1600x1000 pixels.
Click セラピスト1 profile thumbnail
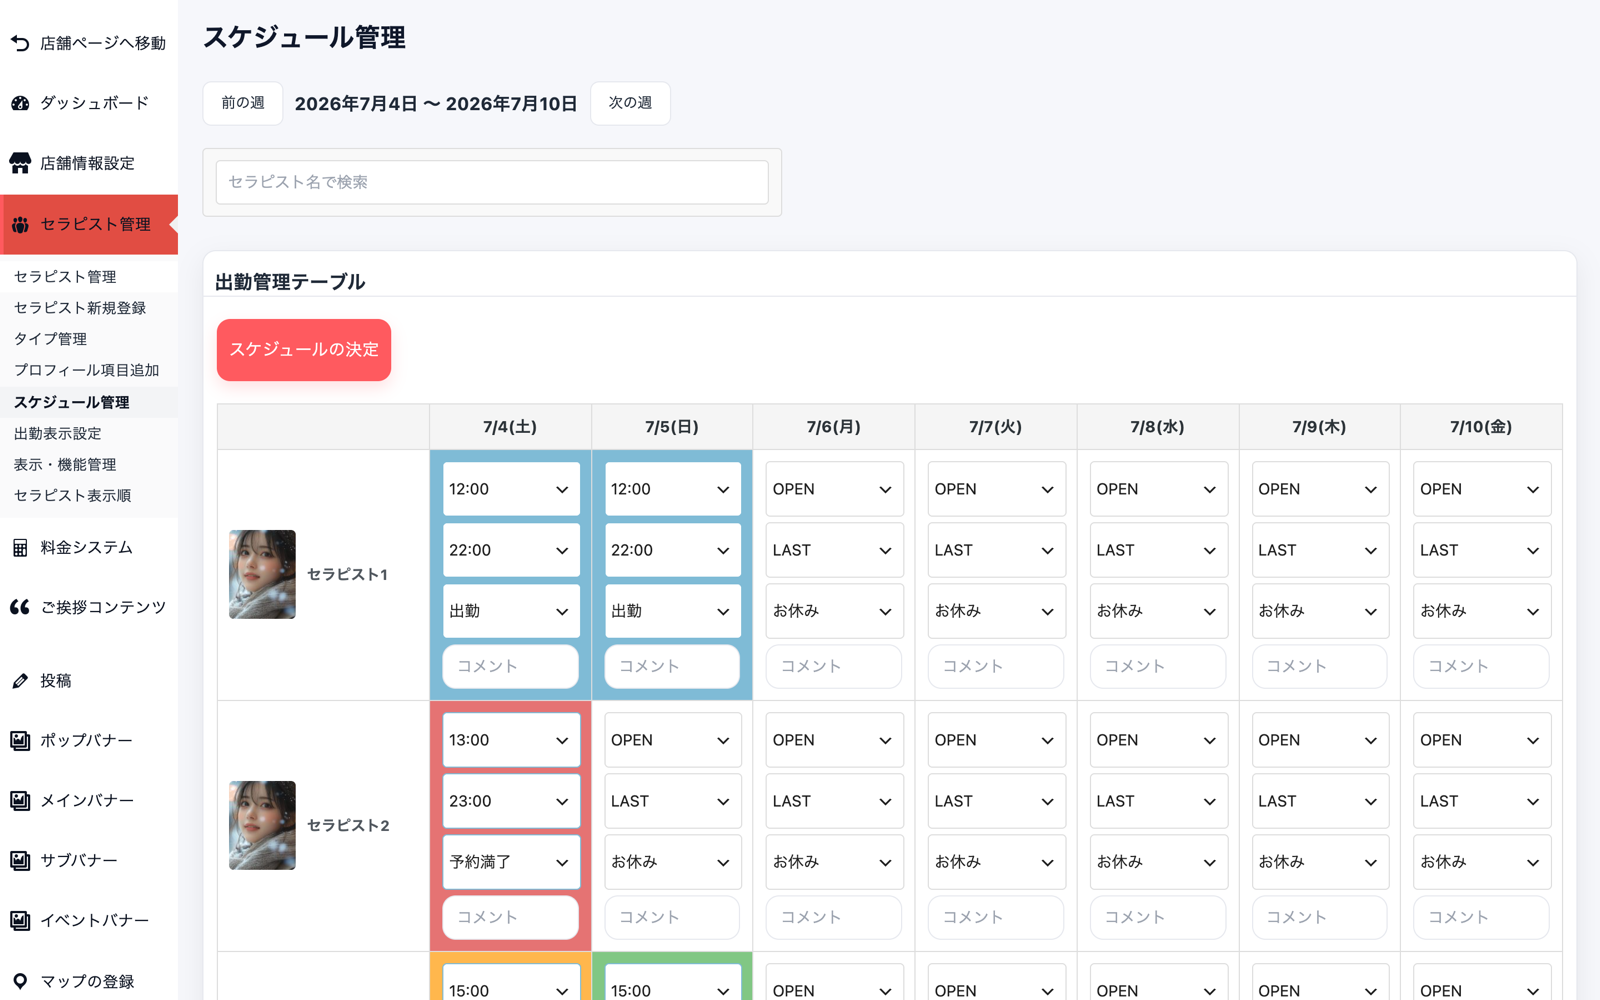click(x=262, y=574)
